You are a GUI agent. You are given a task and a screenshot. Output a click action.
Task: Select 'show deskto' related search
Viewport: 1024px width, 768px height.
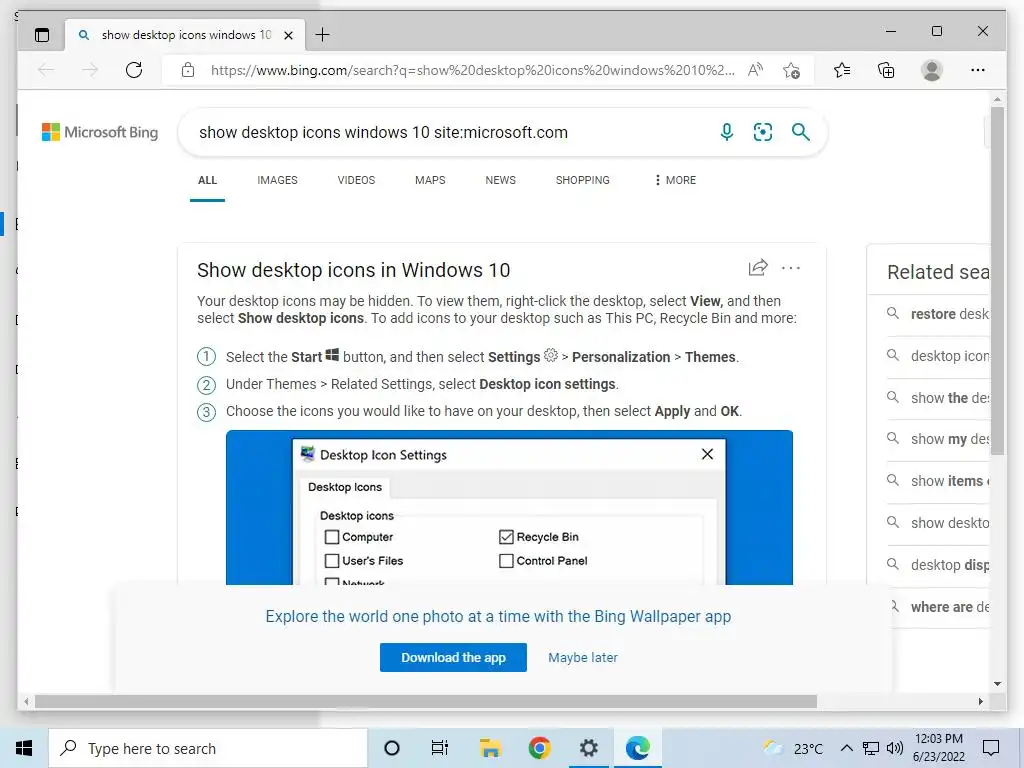pos(938,522)
